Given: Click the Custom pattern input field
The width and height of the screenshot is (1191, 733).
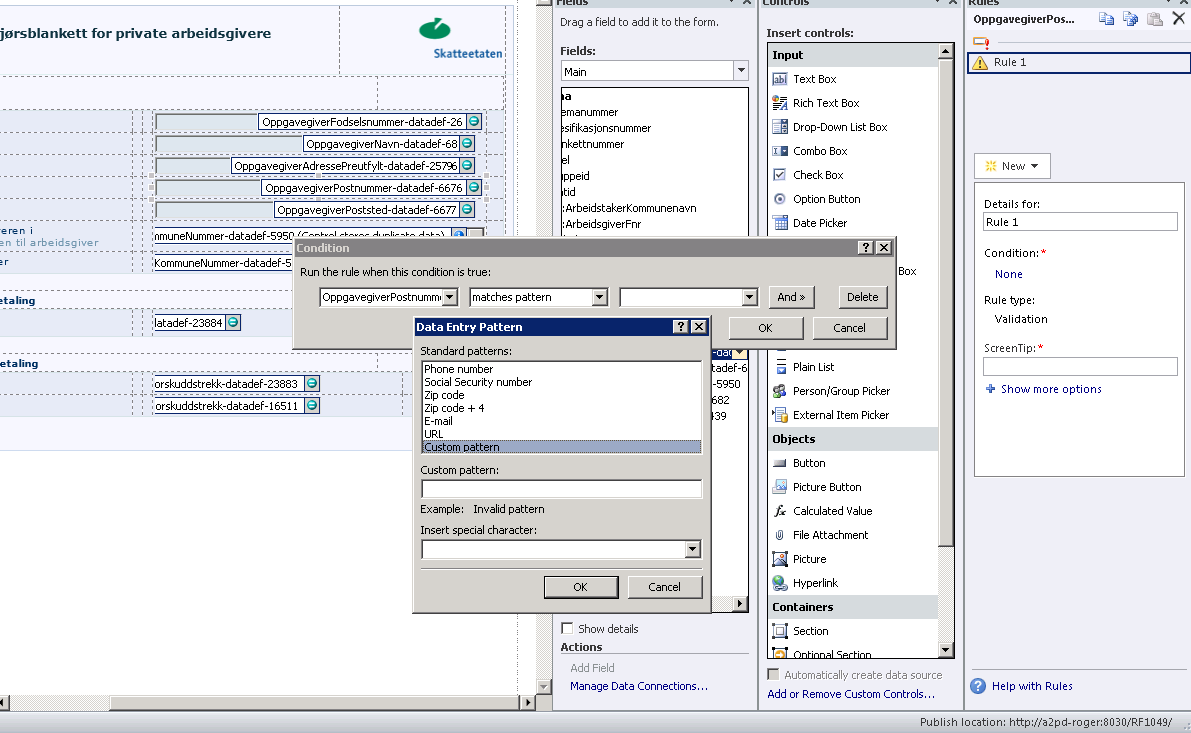Looking at the screenshot, I should point(561,489).
